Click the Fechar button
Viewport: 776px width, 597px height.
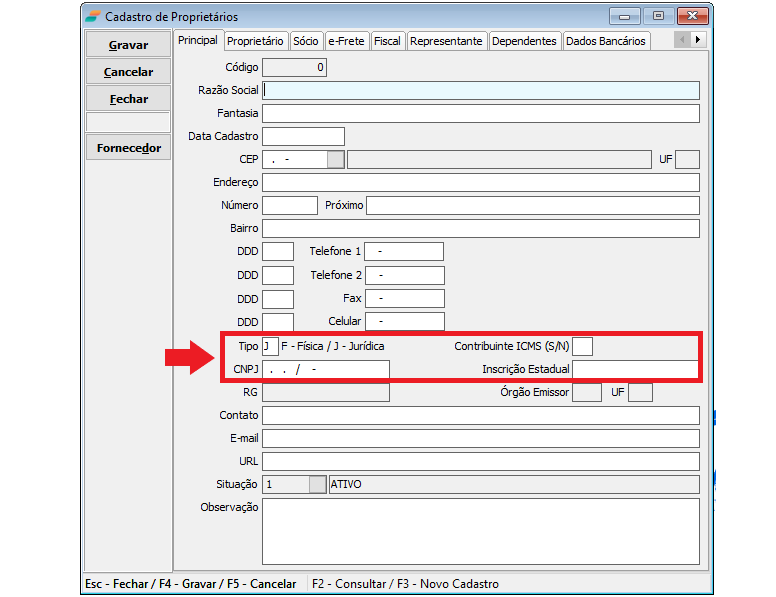[128, 99]
